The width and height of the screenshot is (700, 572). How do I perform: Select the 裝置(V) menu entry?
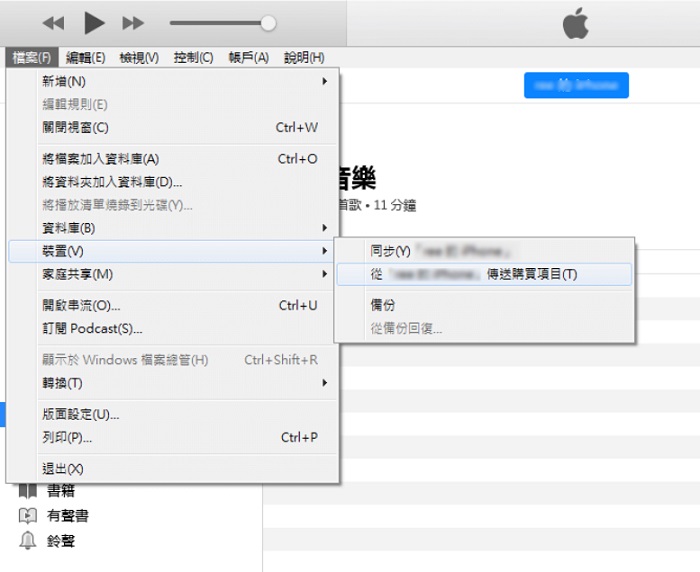[171, 251]
